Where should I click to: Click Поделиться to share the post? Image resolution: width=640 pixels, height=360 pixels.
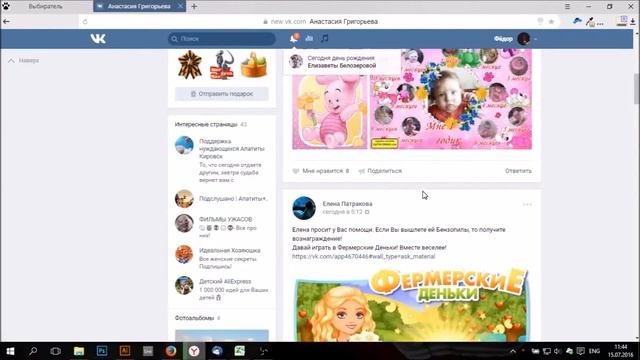point(380,171)
